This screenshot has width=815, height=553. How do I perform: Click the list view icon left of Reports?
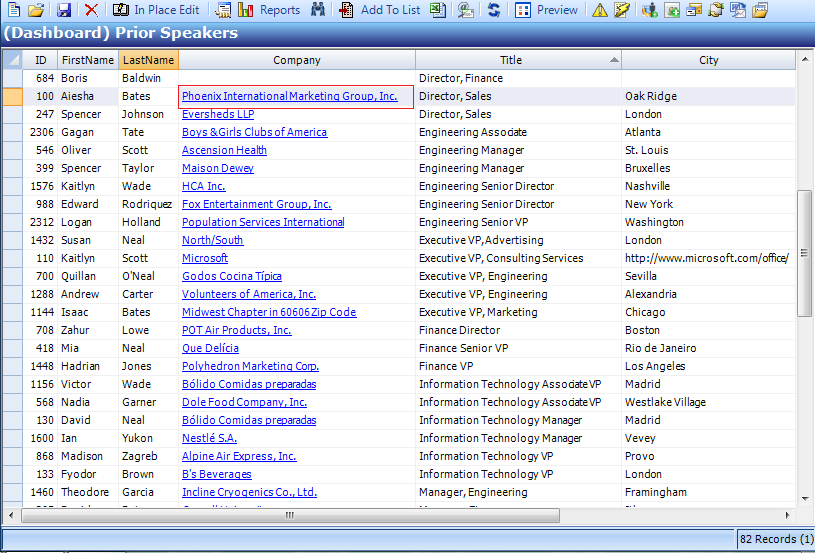point(224,9)
